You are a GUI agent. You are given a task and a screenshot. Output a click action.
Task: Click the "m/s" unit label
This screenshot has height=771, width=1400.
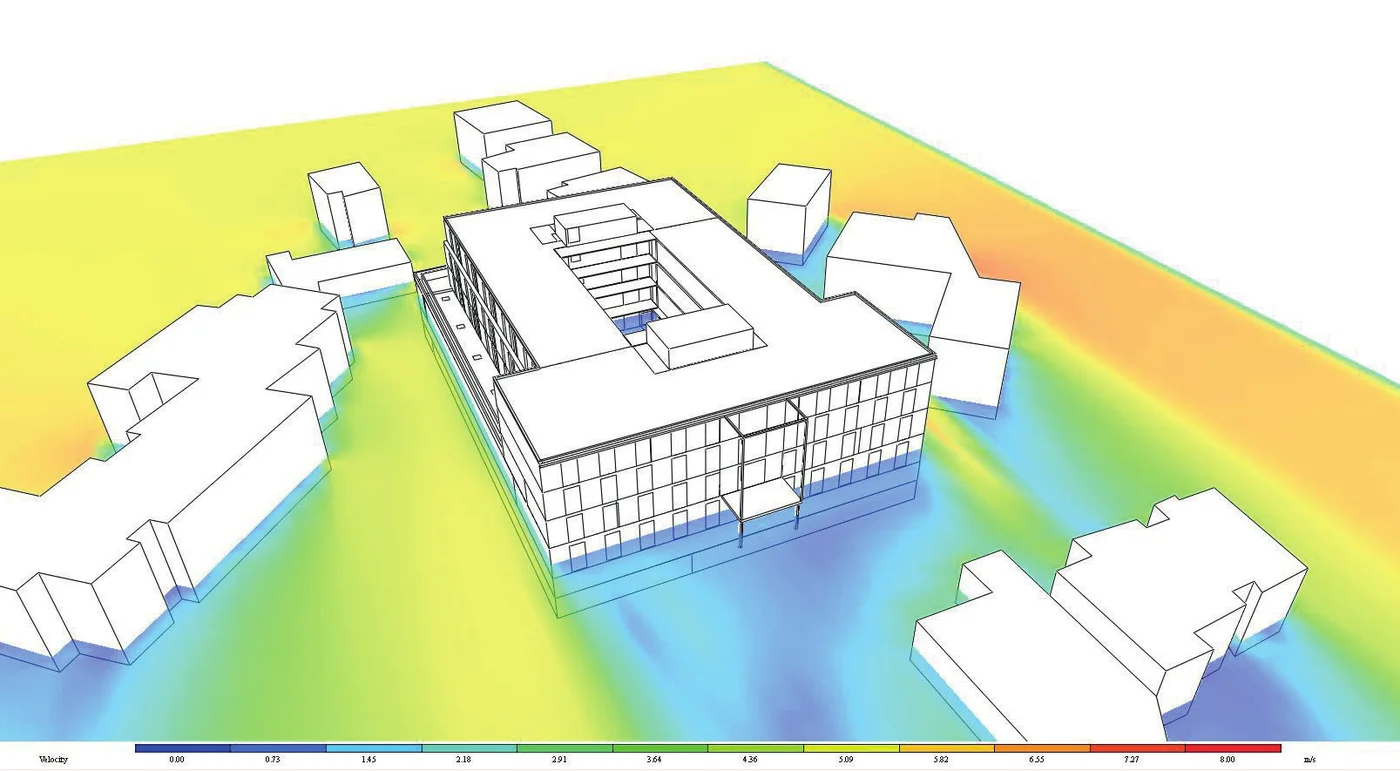1311,760
